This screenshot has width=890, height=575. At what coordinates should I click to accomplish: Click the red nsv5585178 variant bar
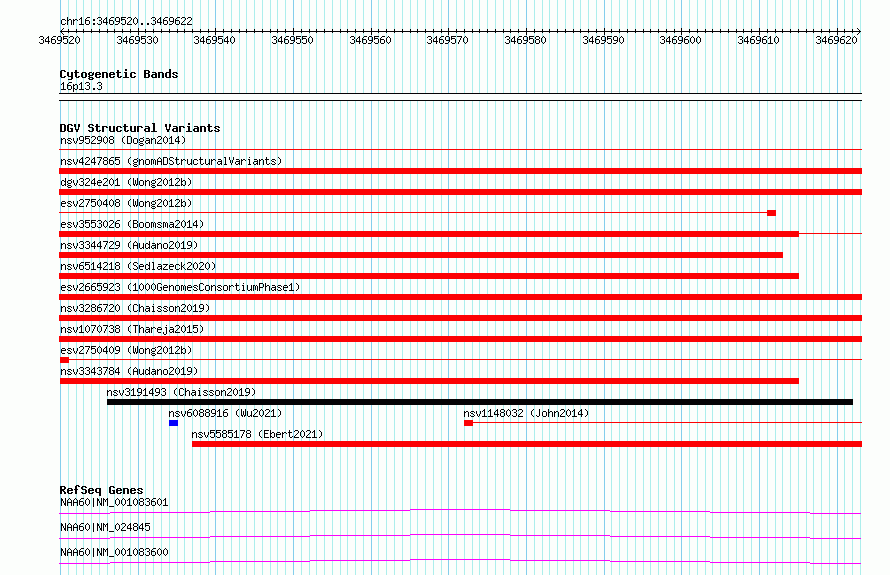pyautogui.click(x=527, y=444)
